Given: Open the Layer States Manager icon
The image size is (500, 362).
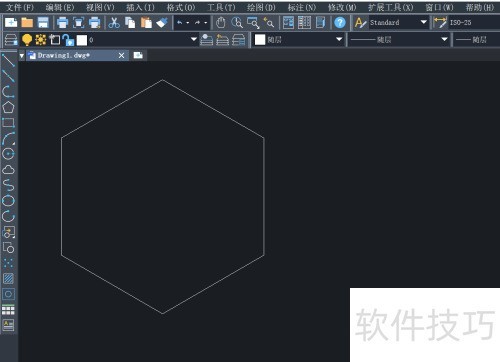Looking at the screenshot, I should point(238,40).
